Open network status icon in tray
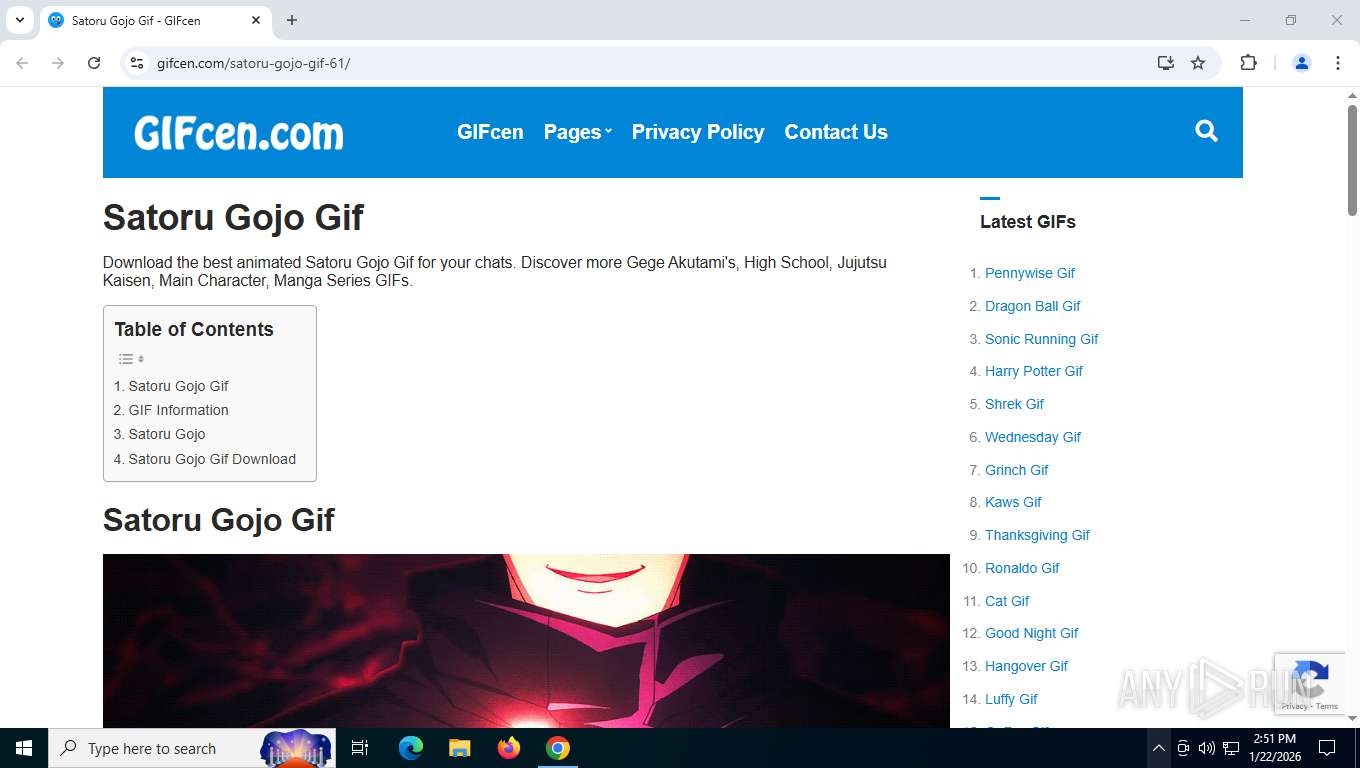This screenshot has width=1360, height=768. [x=1231, y=748]
